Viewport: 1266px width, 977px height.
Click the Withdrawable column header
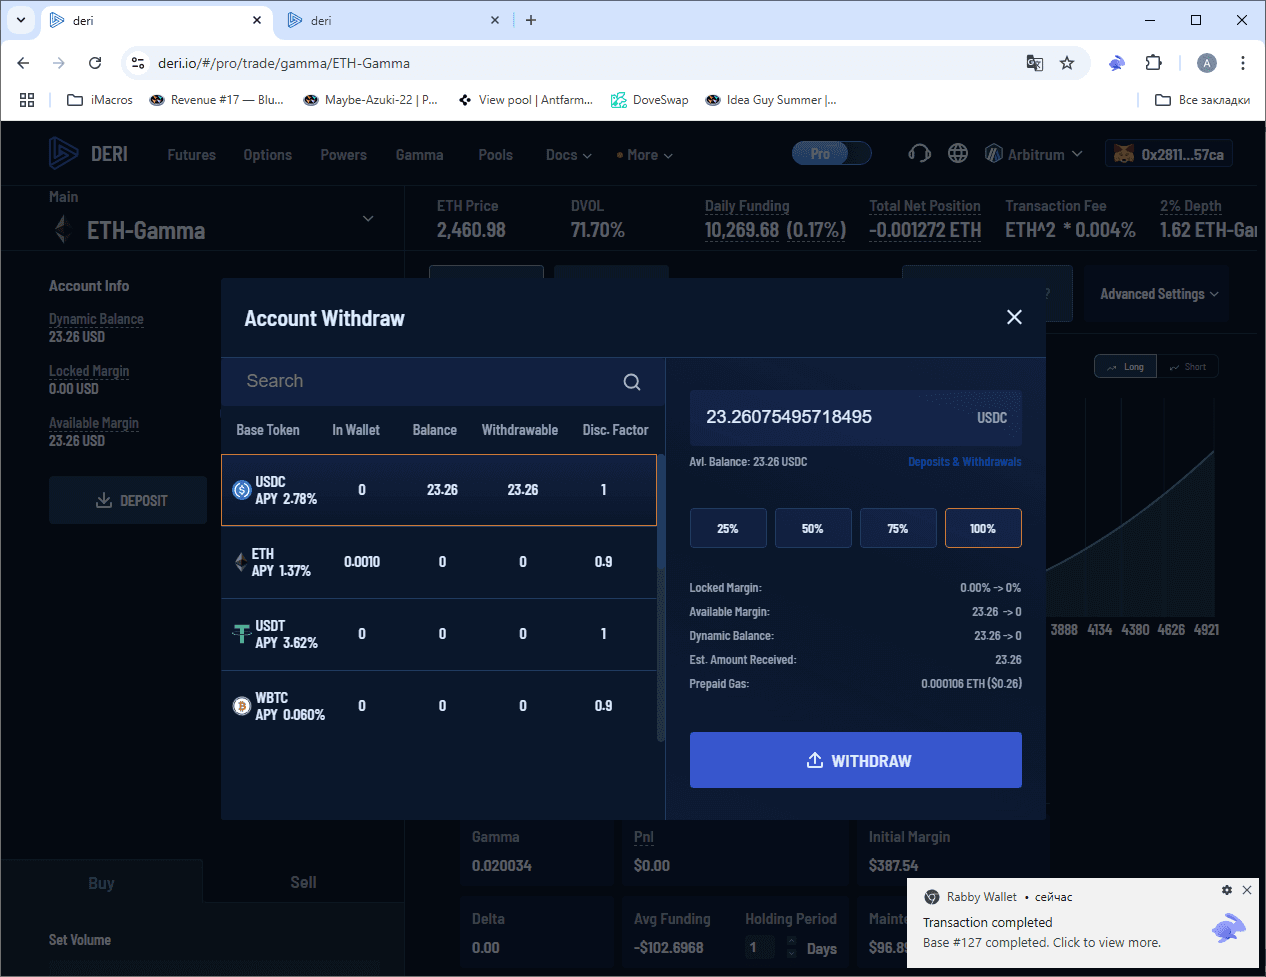[520, 430]
